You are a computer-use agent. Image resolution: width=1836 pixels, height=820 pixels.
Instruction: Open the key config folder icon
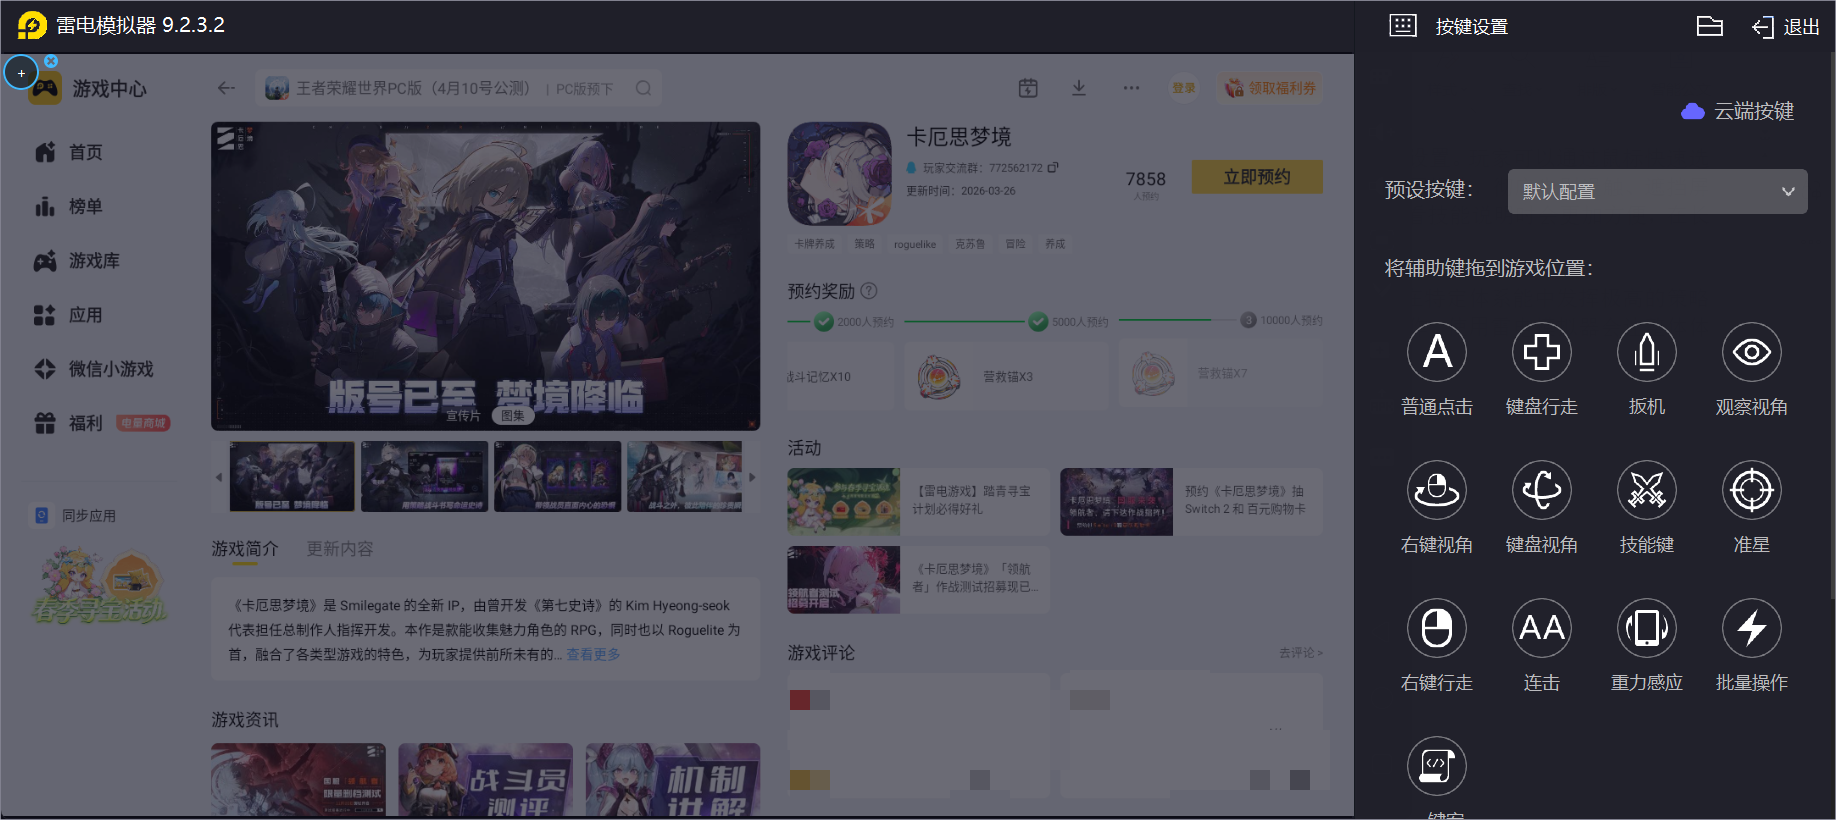[1710, 26]
